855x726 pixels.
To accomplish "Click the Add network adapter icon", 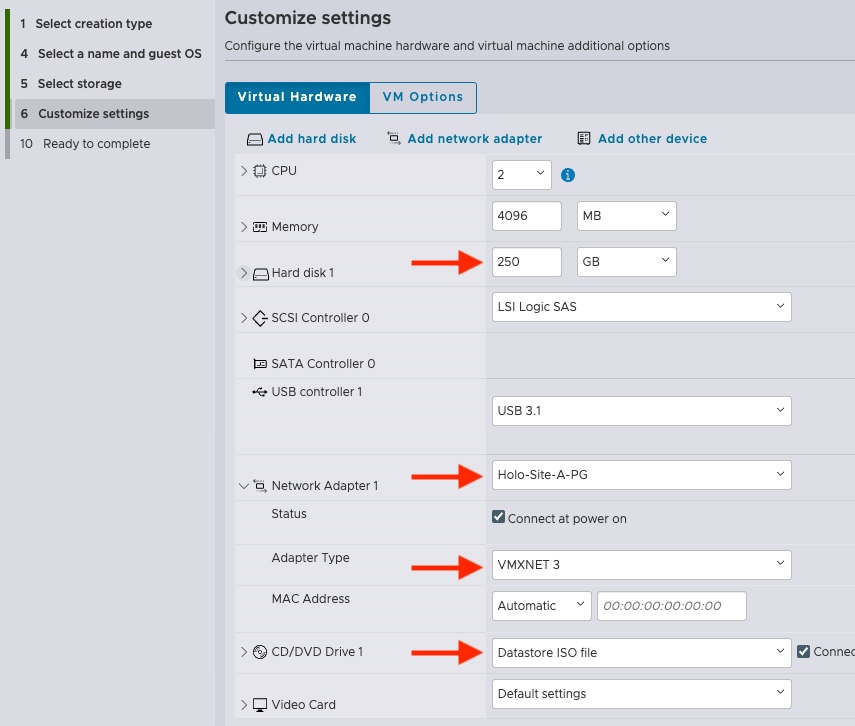I will pyautogui.click(x=394, y=139).
